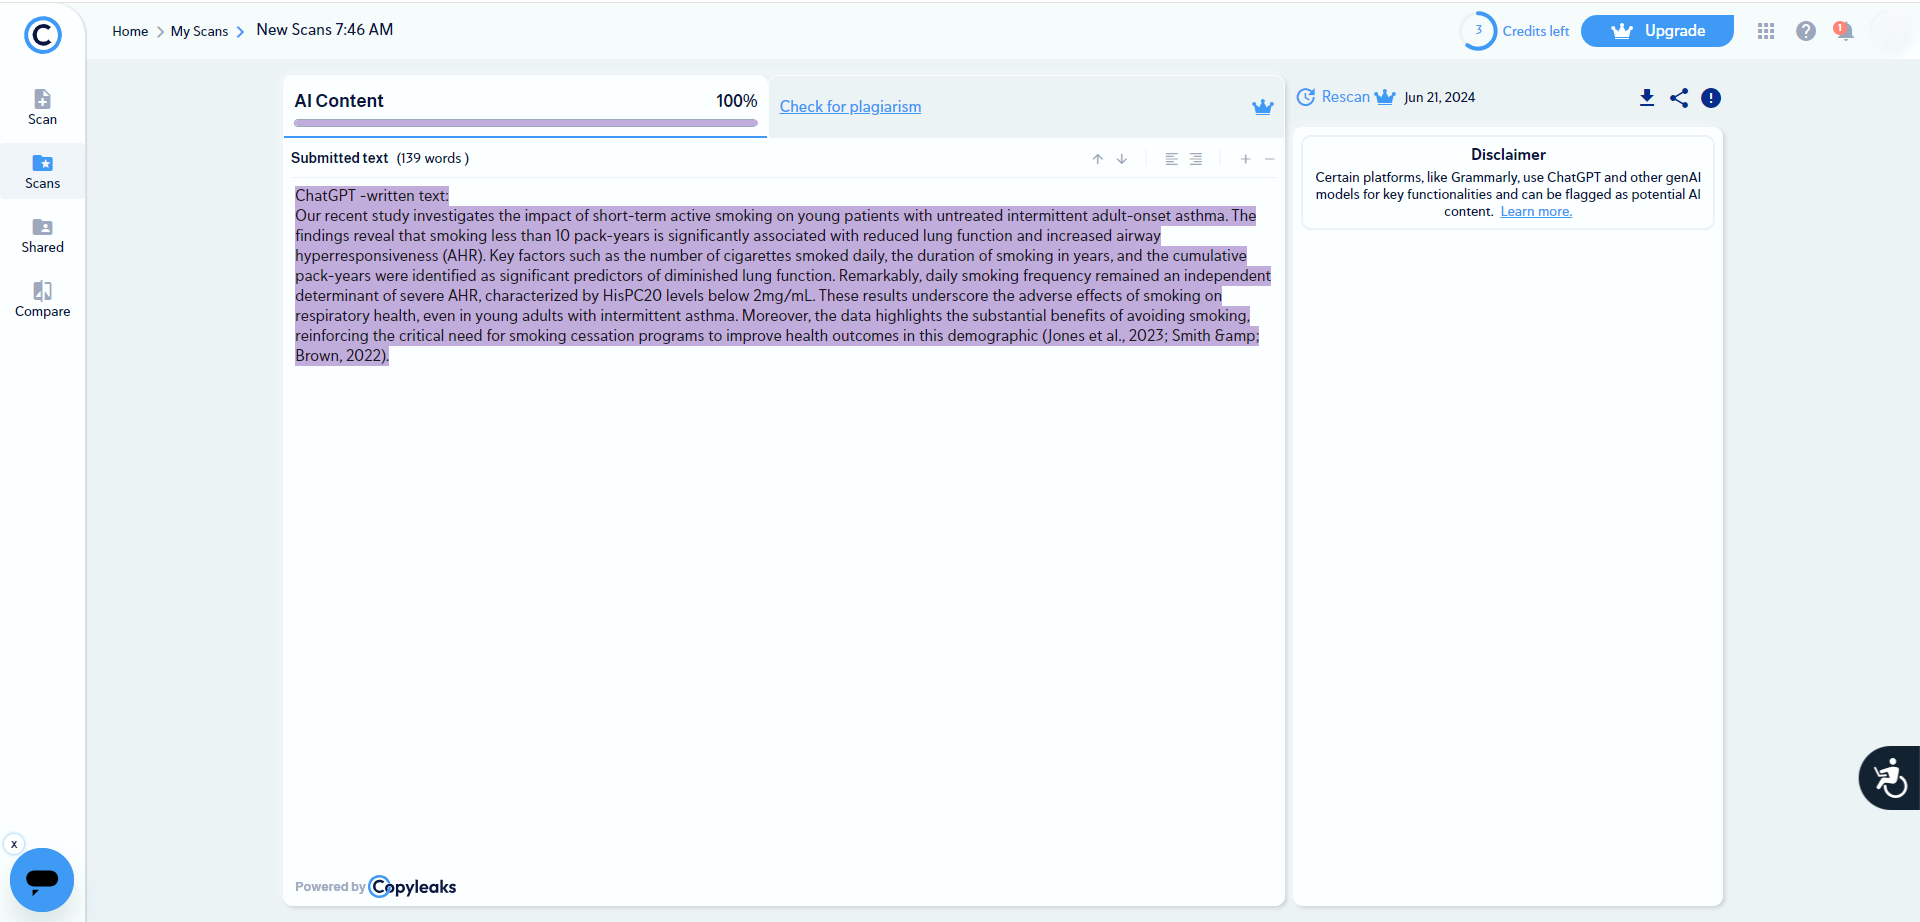The image size is (1920, 922).
Task: Open notifications from the bell icon
Action: (x=1845, y=31)
